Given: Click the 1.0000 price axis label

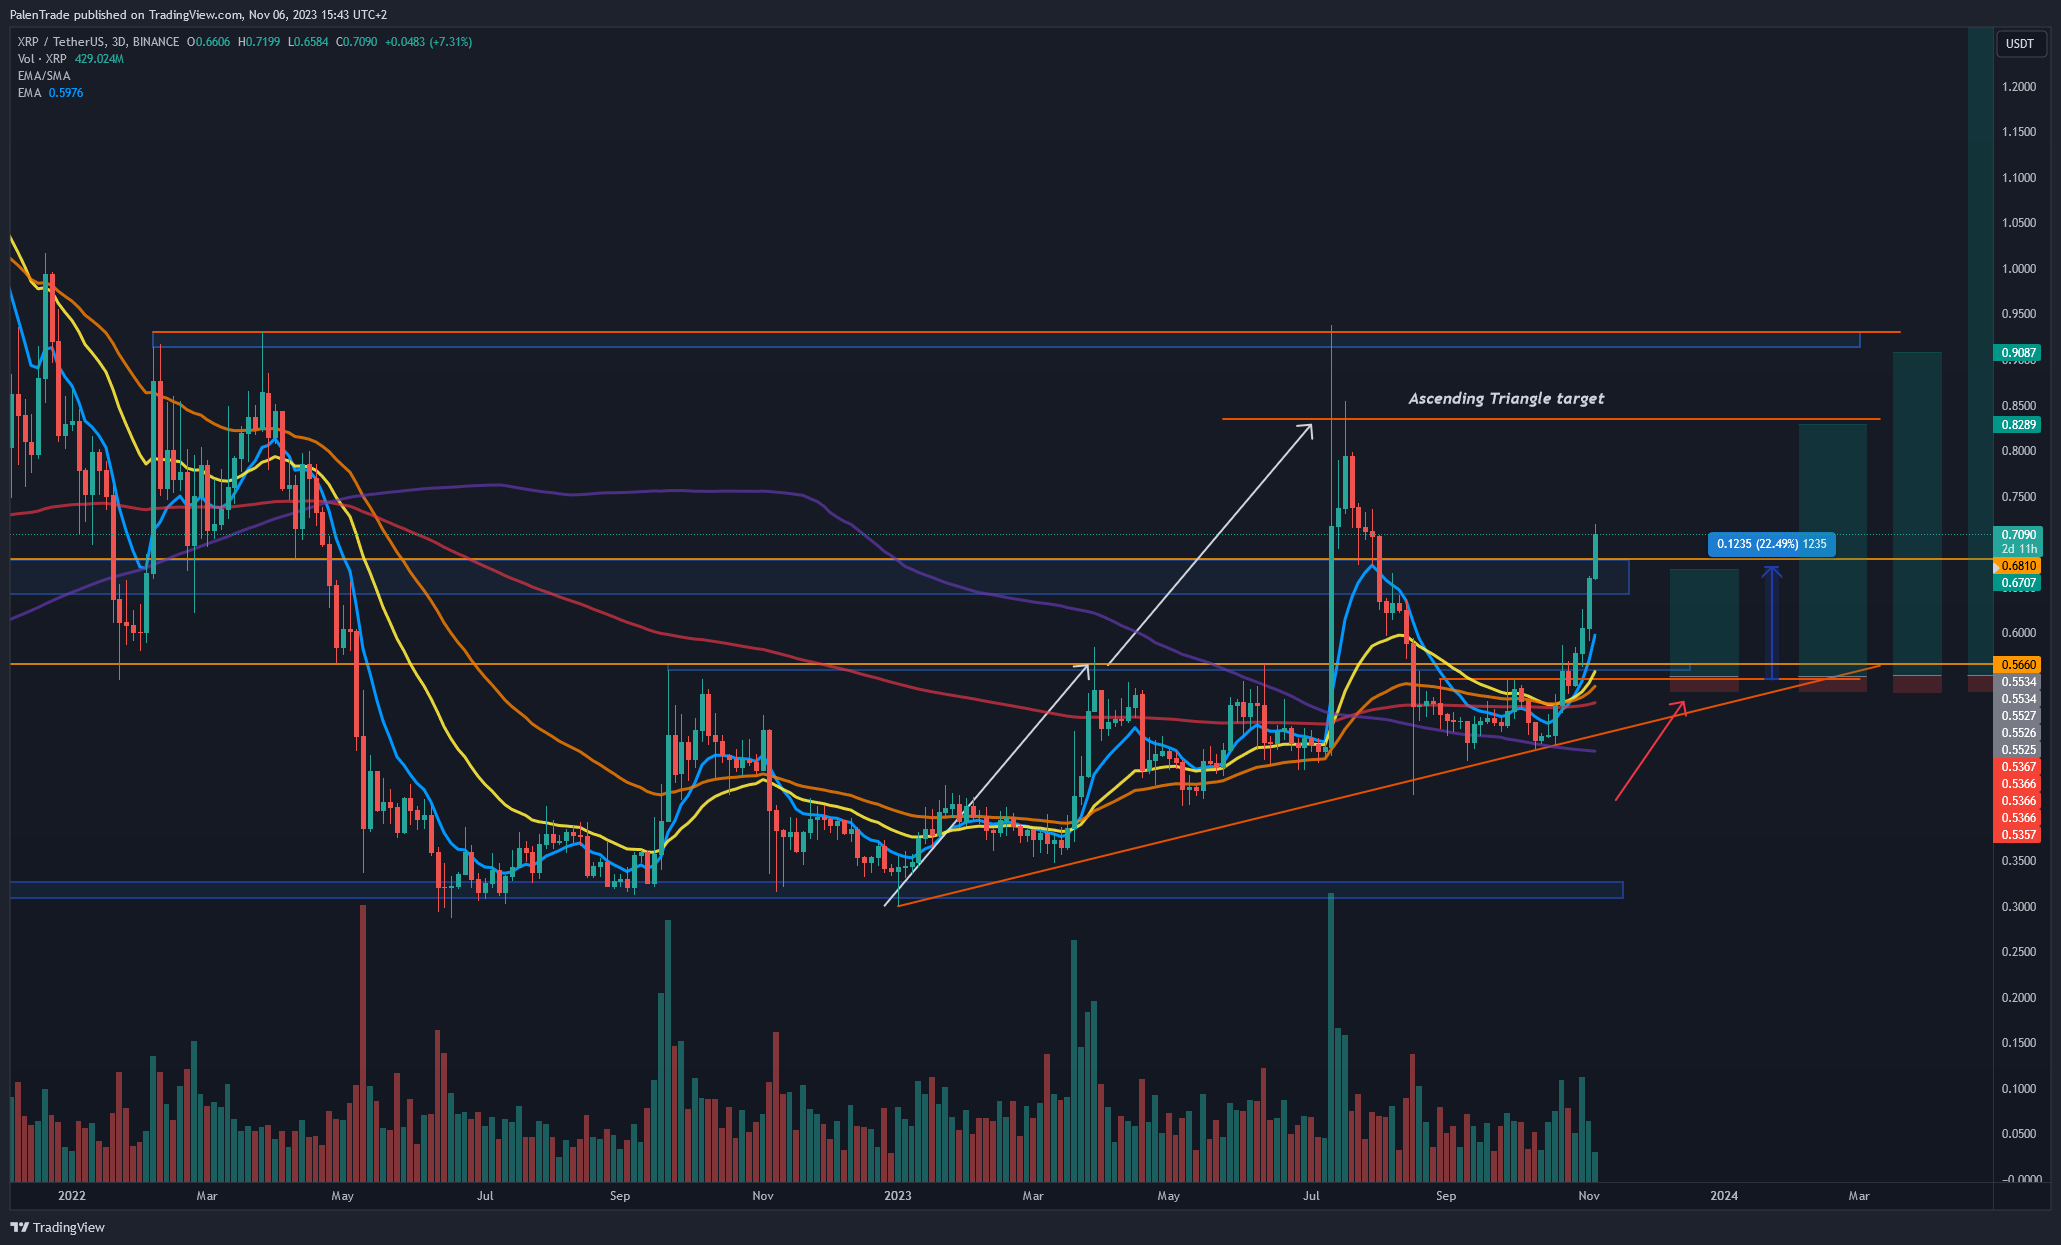Looking at the screenshot, I should pyautogui.click(x=2019, y=269).
